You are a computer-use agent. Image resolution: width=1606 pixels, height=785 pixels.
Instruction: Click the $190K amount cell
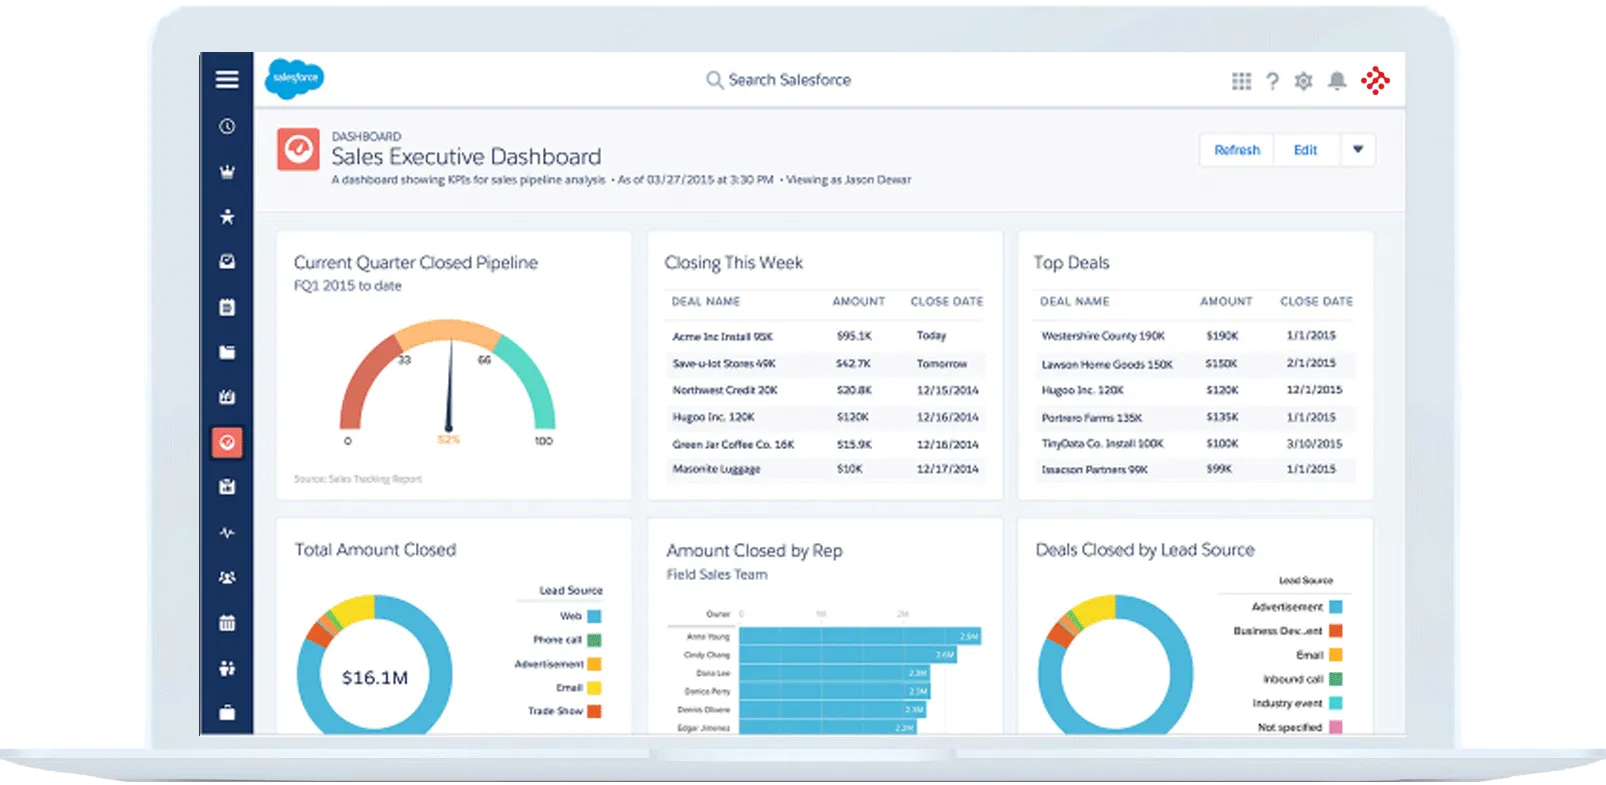coord(1222,336)
